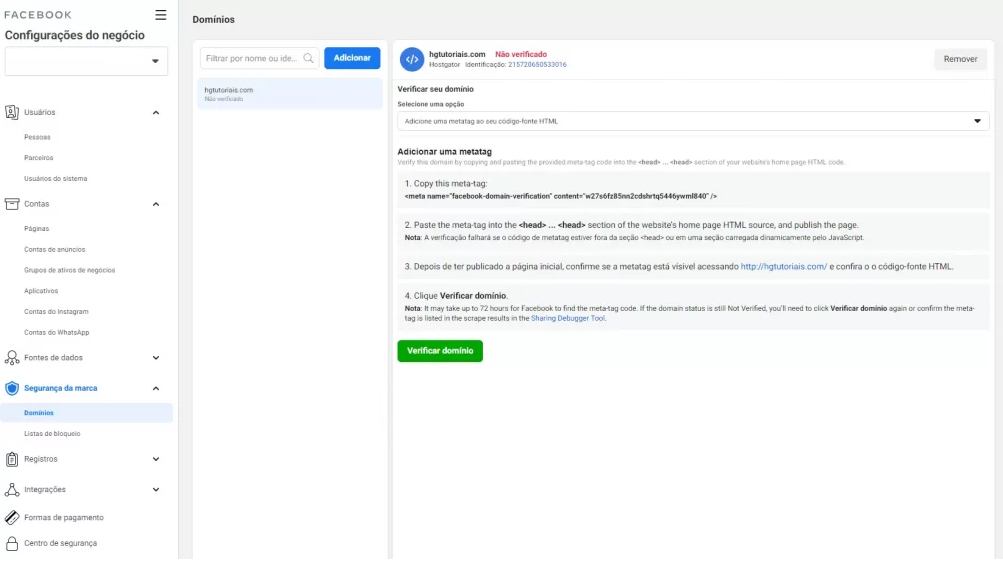Open Centro de segurança
Image resolution: width=1003 pixels, height=567 pixels.
click(60, 543)
